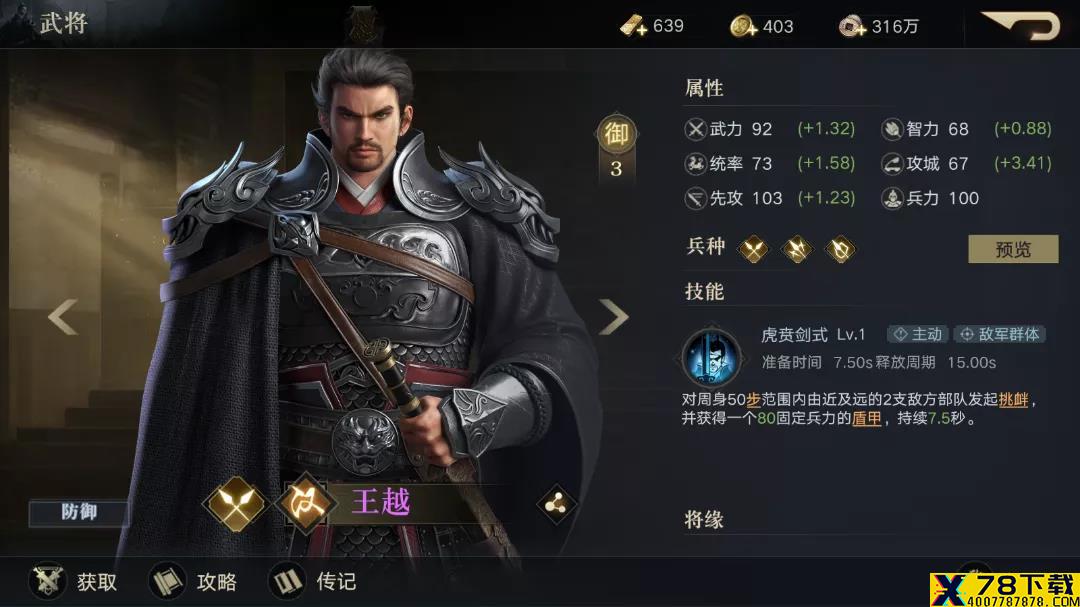Click the return arrow back button
The height and width of the screenshot is (607, 1080).
tap(1021, 25)
